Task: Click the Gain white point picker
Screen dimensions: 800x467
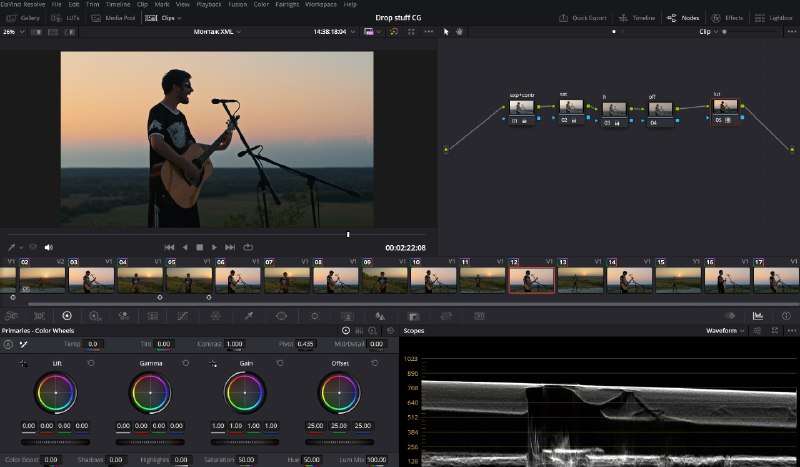Action: pos(213,363)
